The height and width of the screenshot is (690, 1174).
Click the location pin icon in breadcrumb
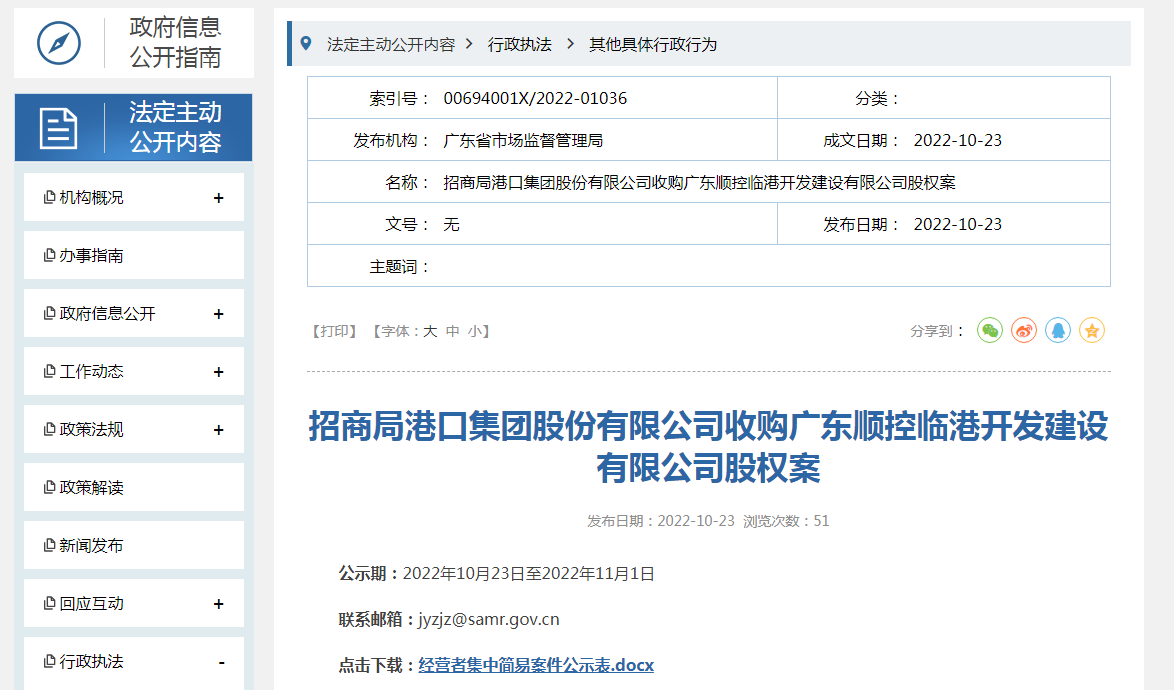point(305,43)
